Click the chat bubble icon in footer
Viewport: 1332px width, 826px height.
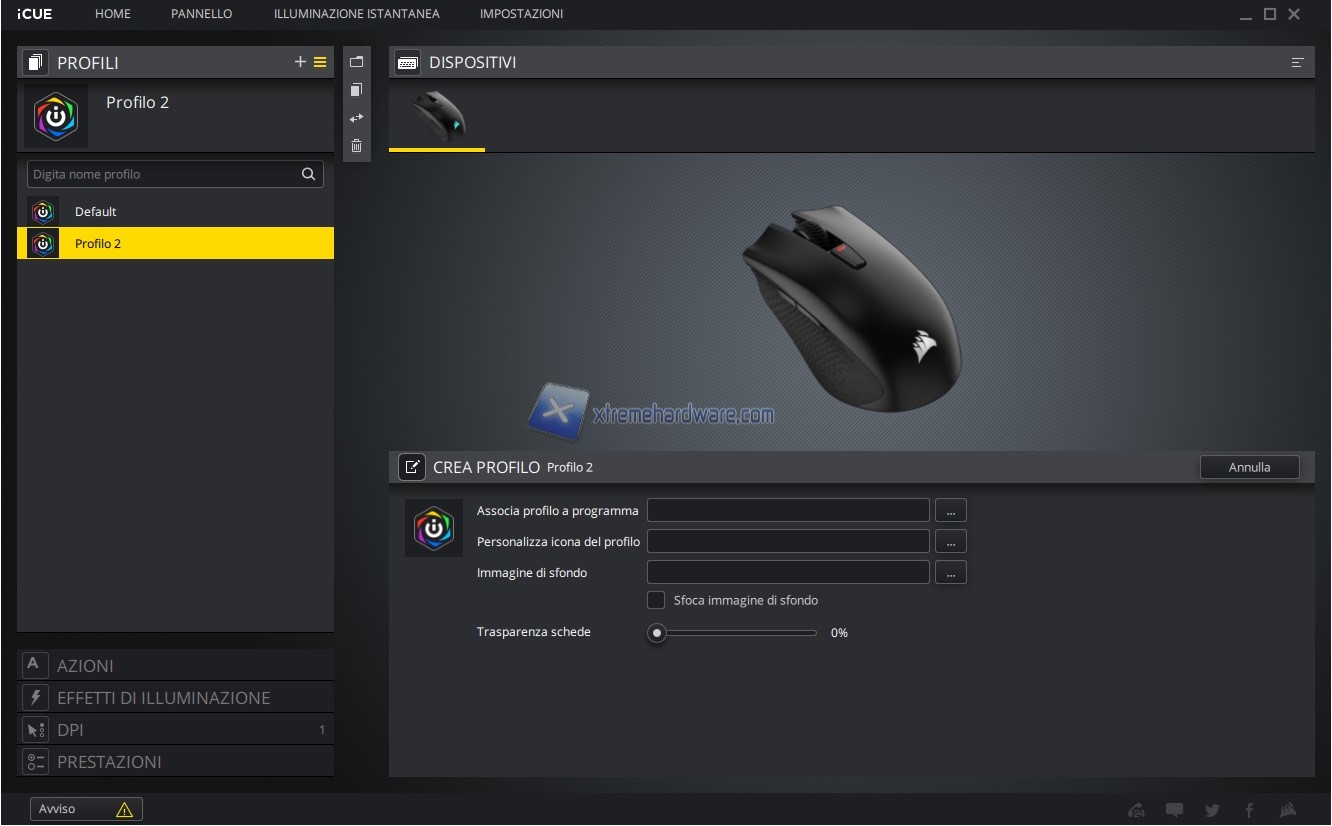click(1174, 810)
